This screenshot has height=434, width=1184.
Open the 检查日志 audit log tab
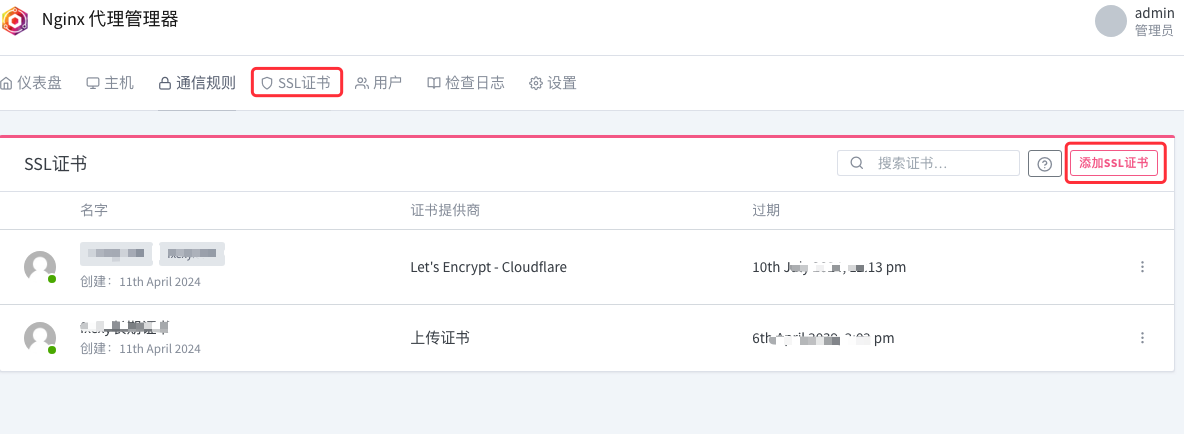[466, 83]
